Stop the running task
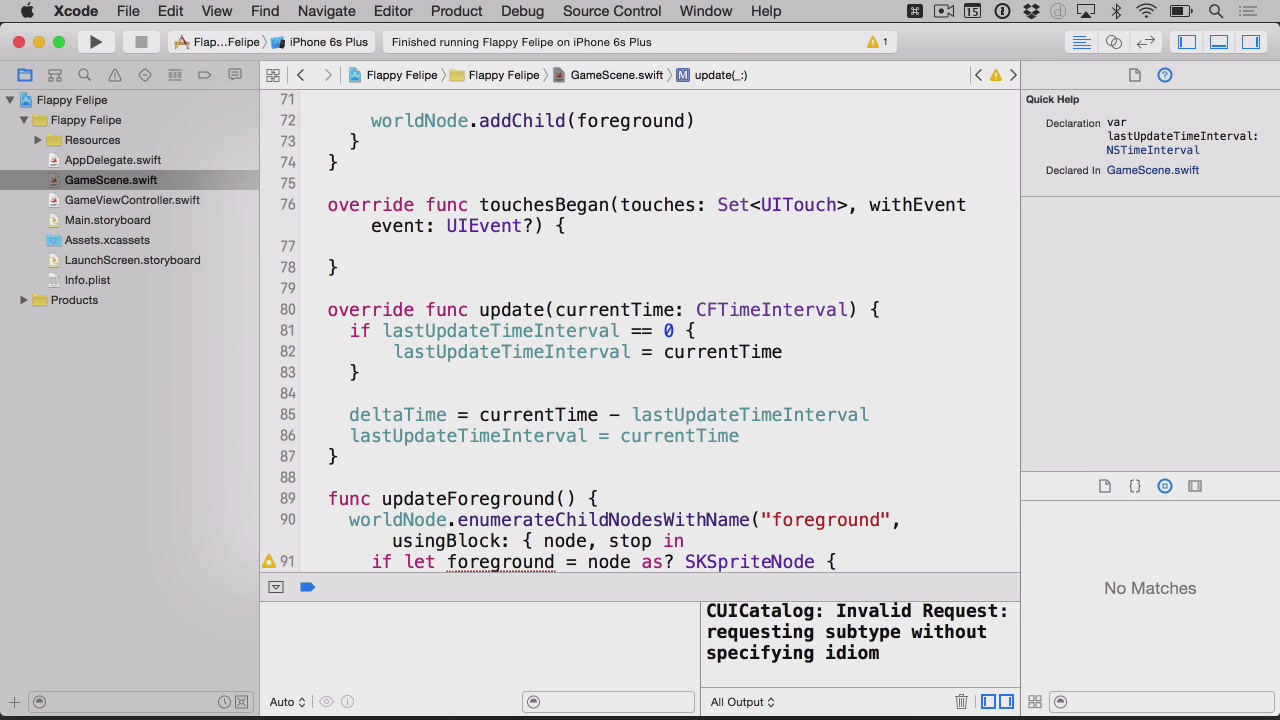The height and width of the screenshot is (720, 1280). pyautogui.click(x=141, y=42)
